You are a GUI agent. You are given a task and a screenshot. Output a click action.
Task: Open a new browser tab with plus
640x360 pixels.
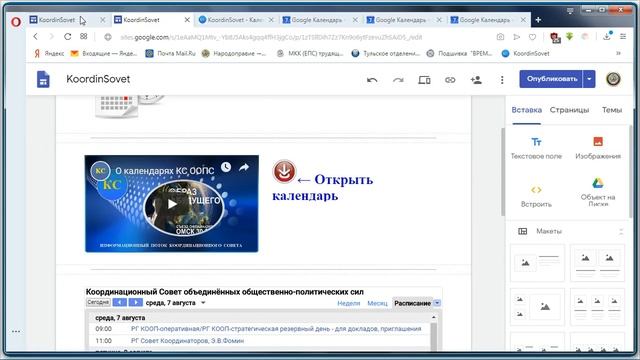pos(538,20)
